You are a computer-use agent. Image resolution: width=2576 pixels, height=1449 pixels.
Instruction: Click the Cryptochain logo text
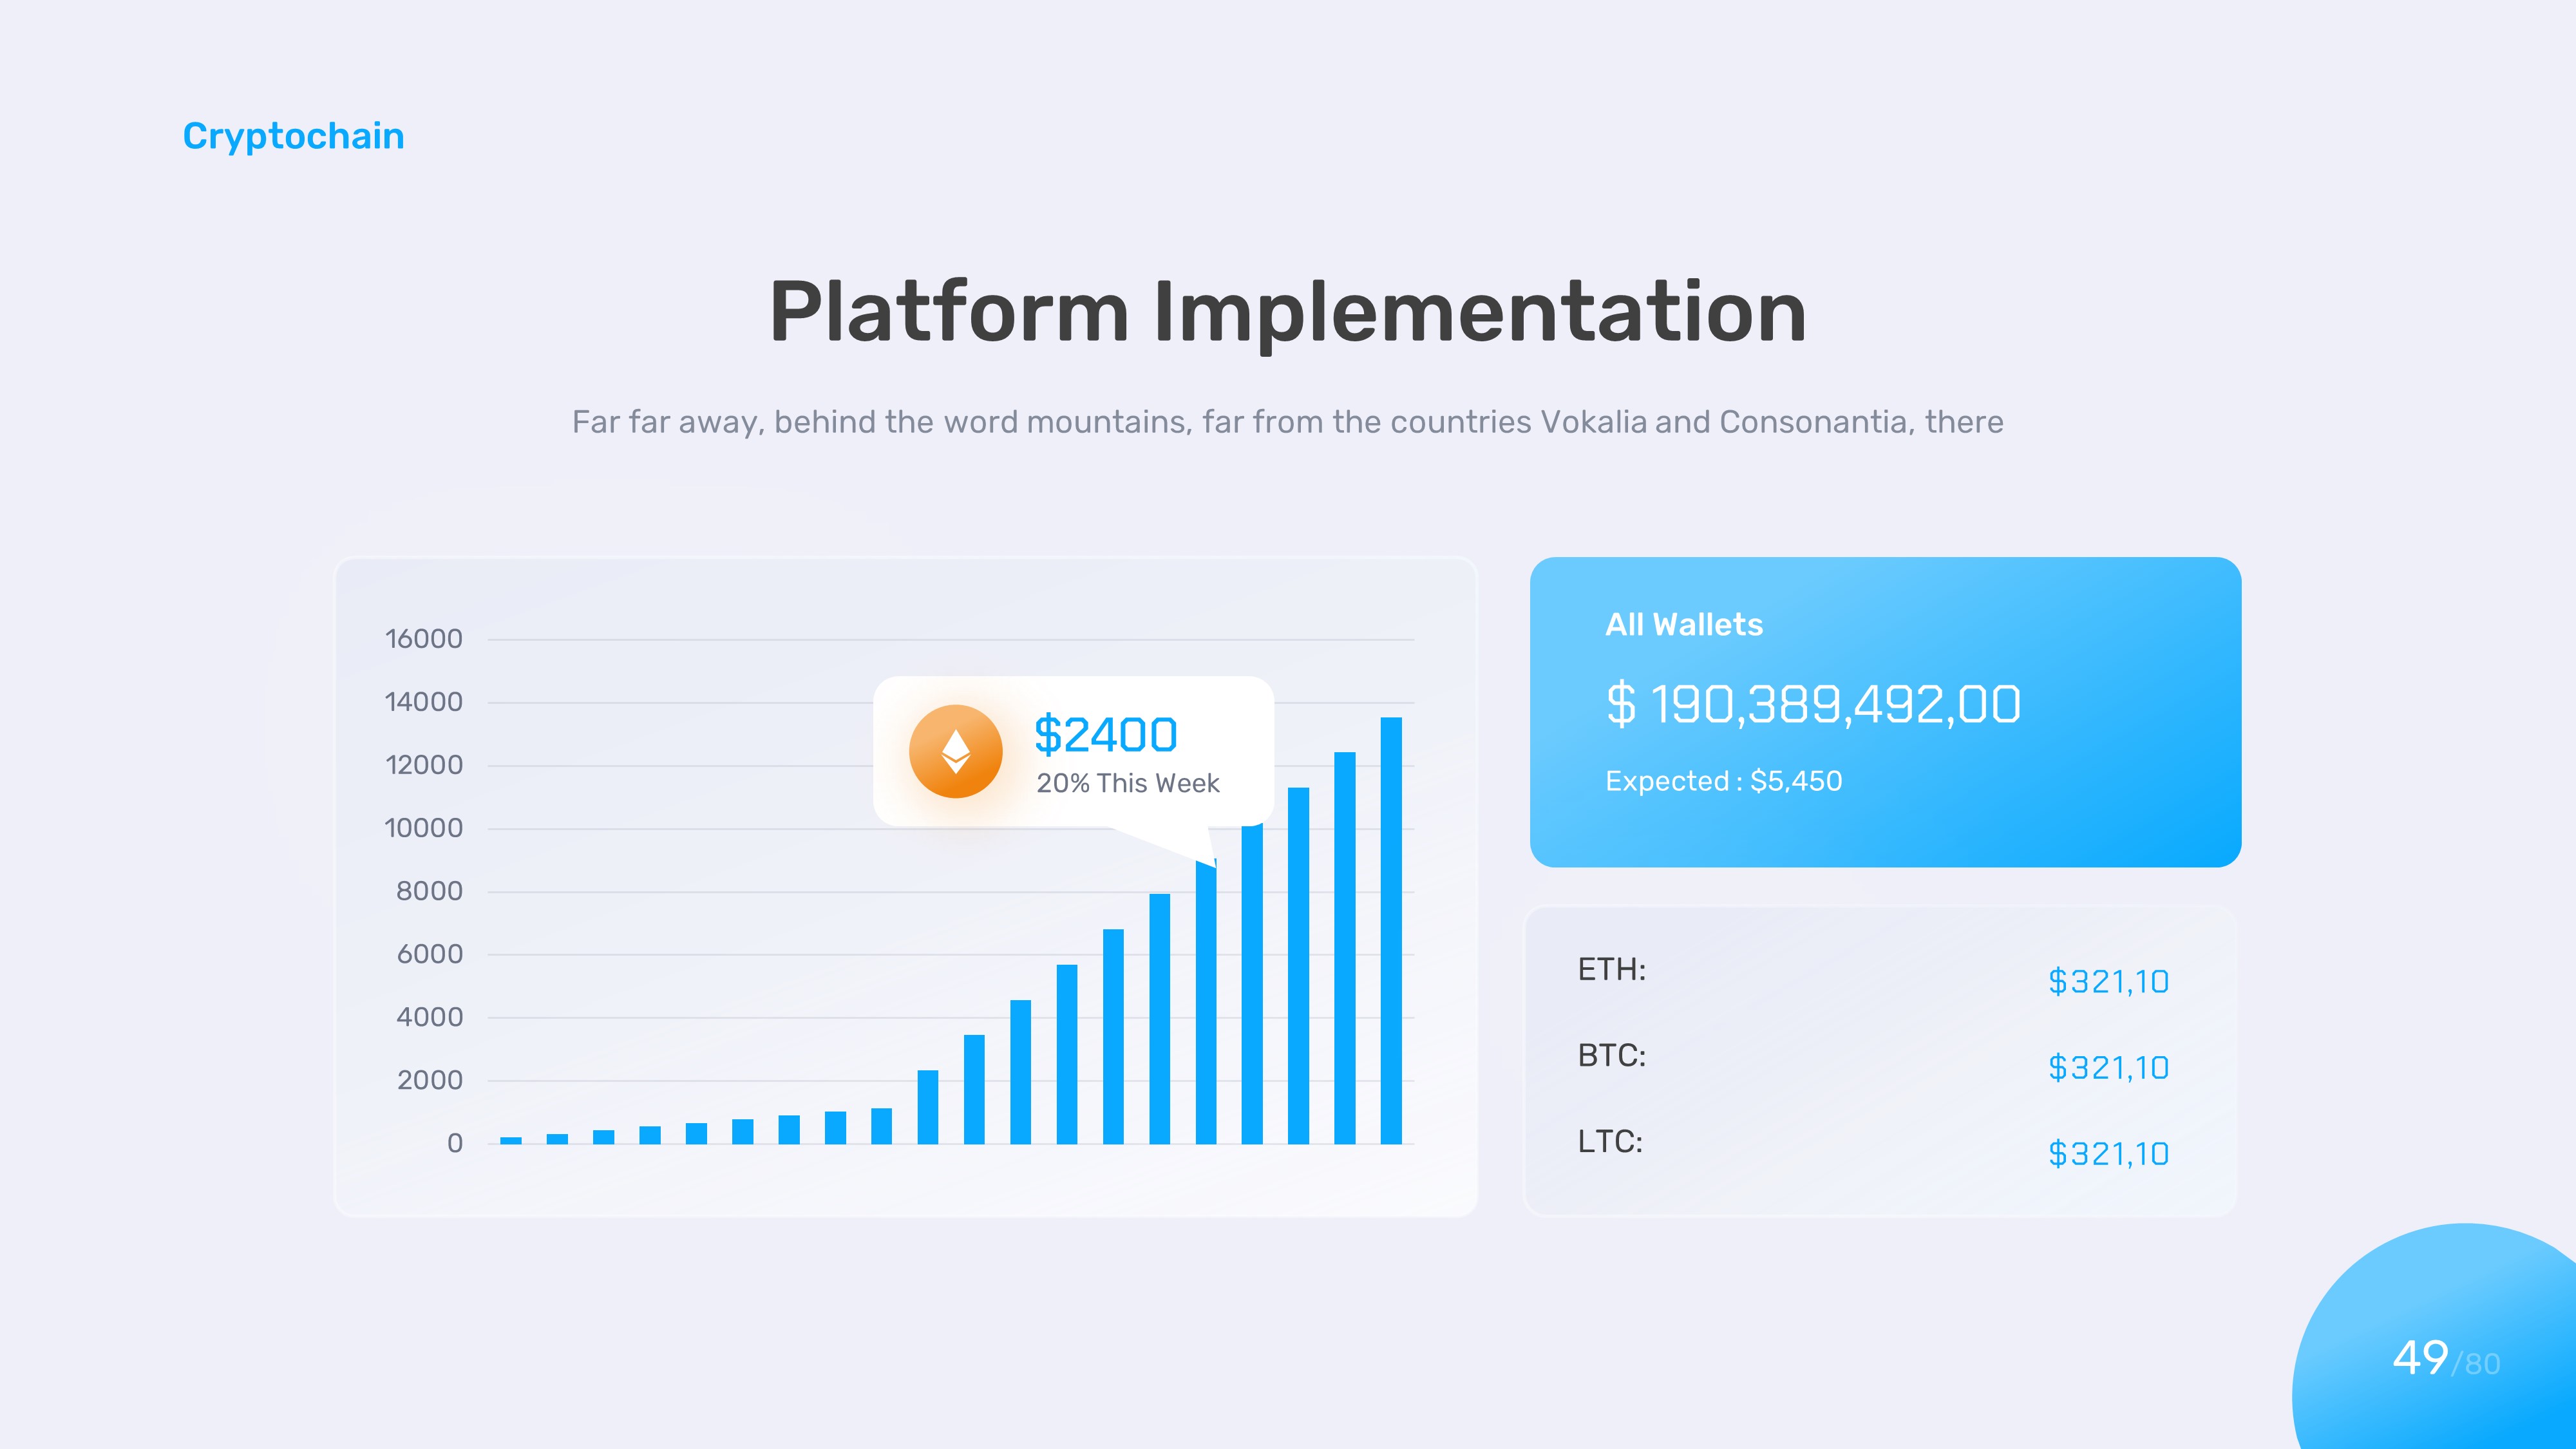[x=293, y=136]
